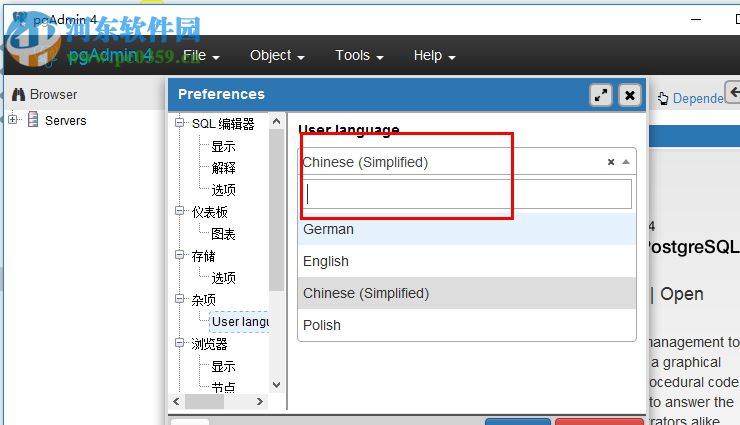Image resolution: width=740 pixels, height=425 pixels.
Task: Click the Browser panel title
Action: pyautogui.click(x=53, y=94)
